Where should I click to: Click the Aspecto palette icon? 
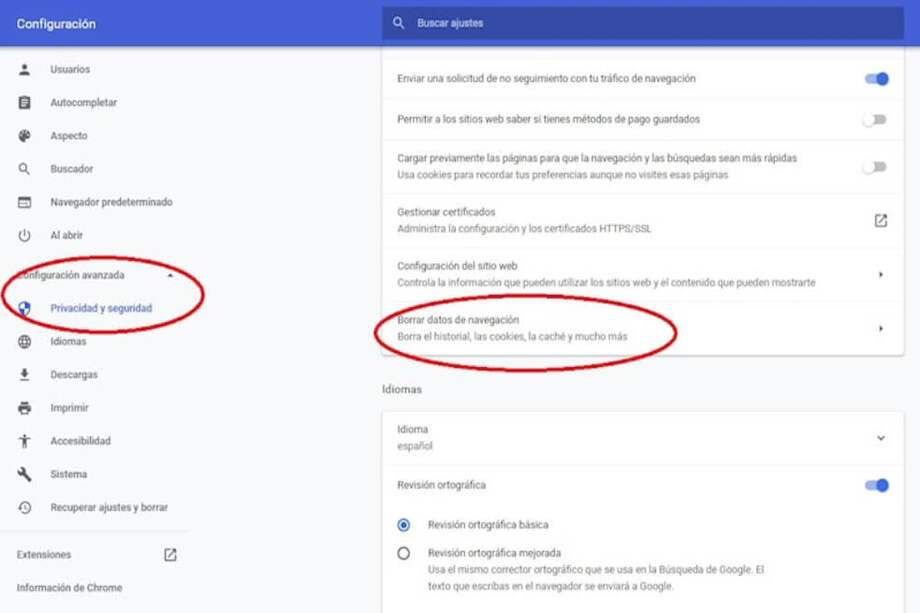pyautogui.click(x=25, y=136)
